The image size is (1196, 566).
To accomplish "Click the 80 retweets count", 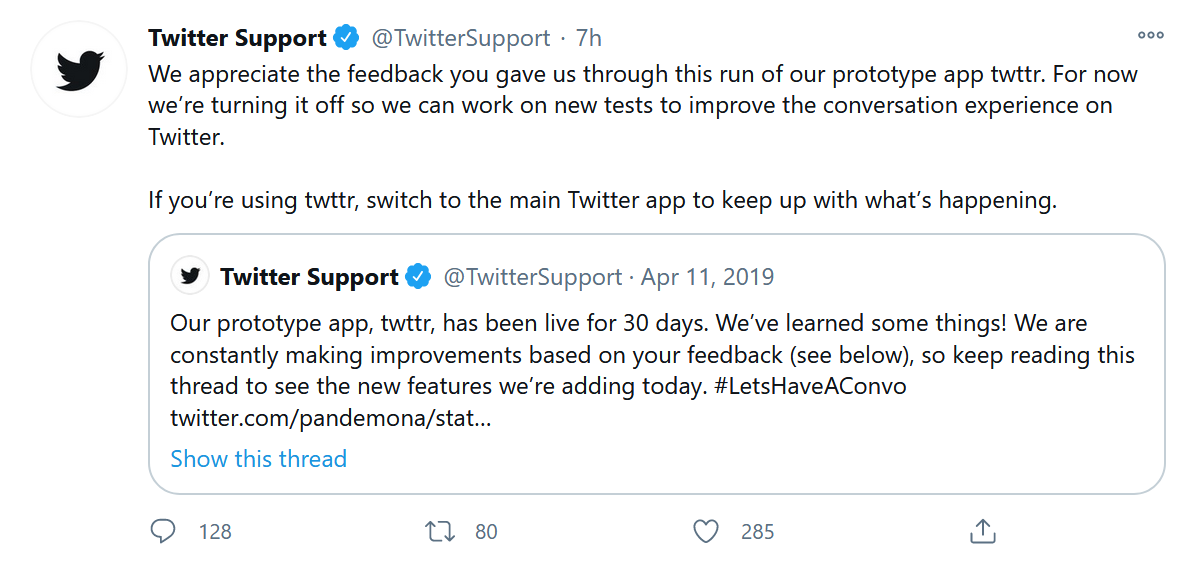I will pos(486,532).
